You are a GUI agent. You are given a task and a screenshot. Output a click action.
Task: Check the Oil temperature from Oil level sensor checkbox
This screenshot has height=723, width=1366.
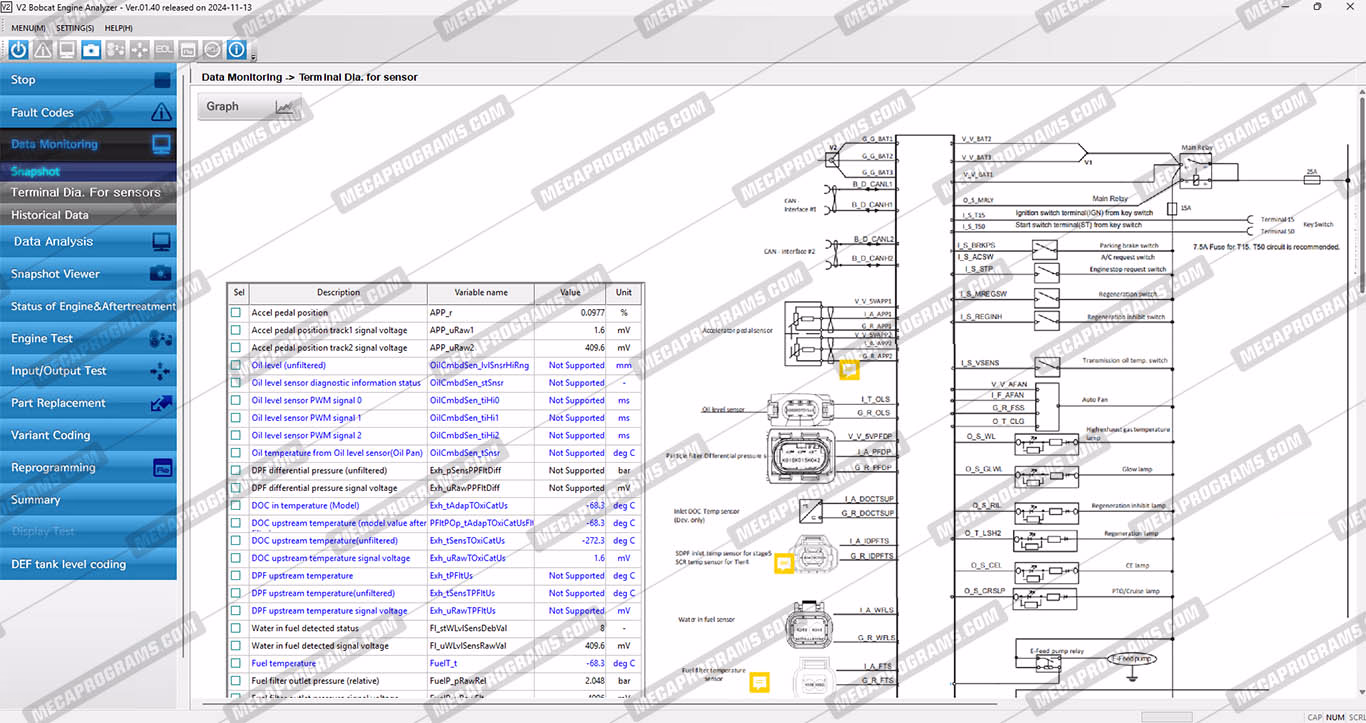click(237, 453)
